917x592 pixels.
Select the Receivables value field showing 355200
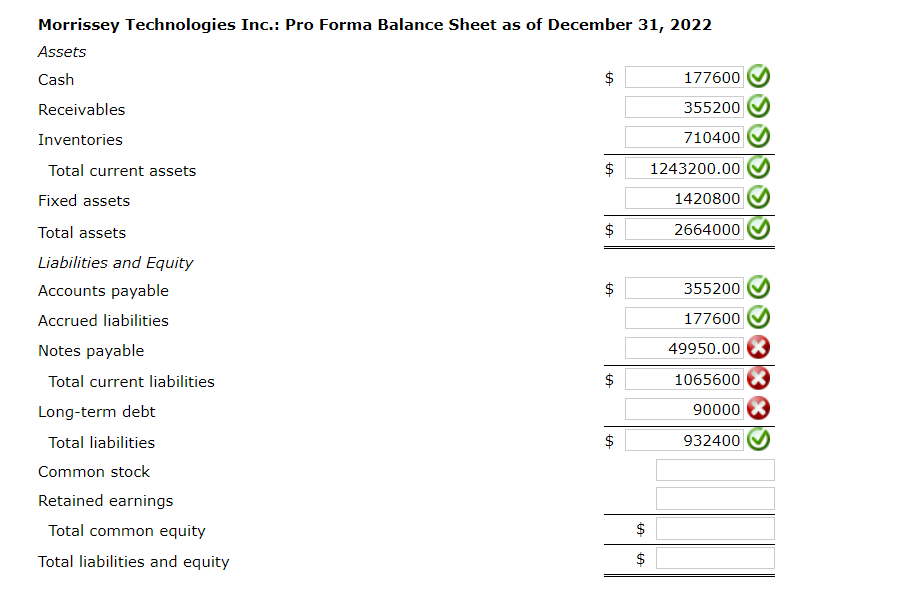(x=683, y=106)
